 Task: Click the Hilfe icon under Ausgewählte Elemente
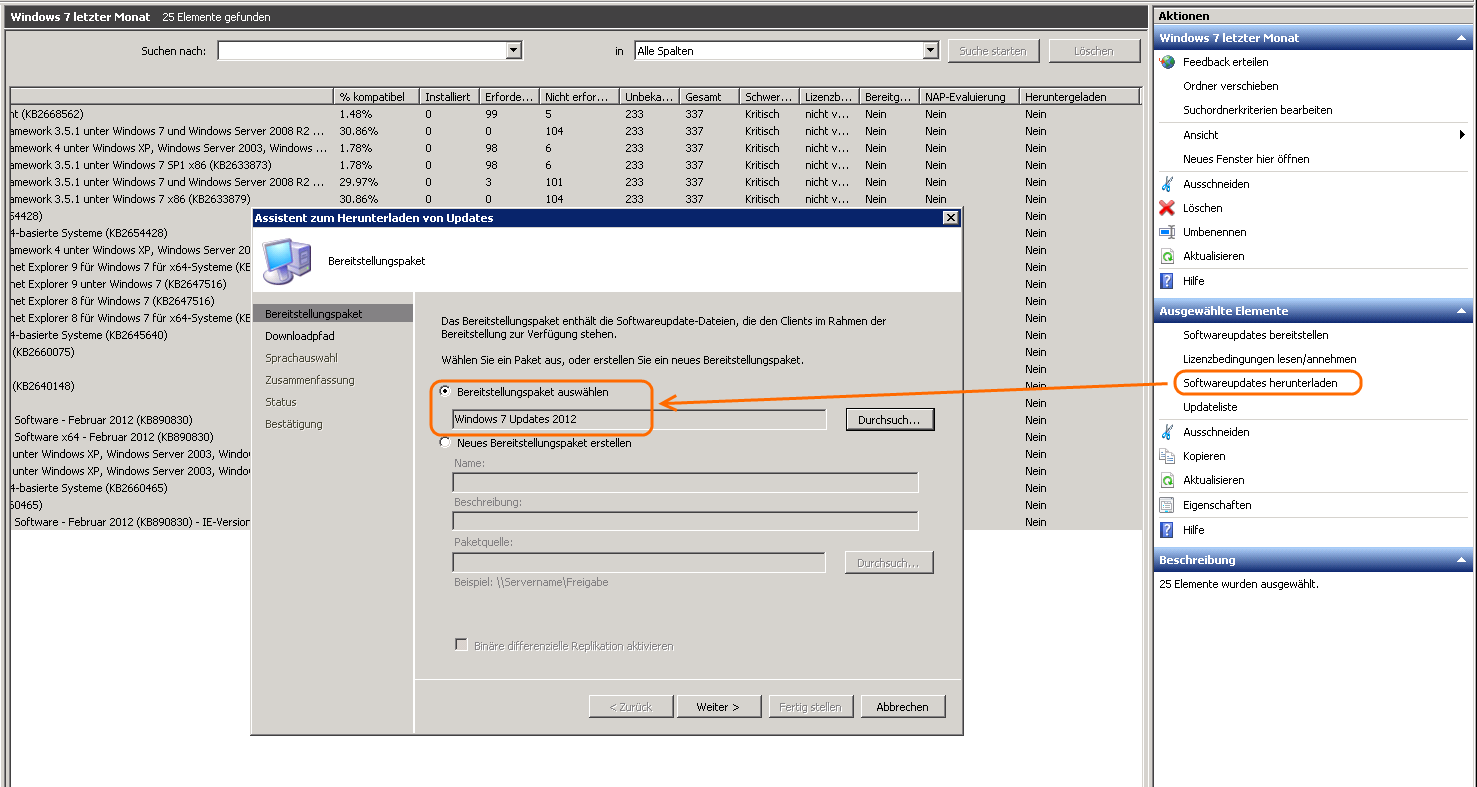1167,530
